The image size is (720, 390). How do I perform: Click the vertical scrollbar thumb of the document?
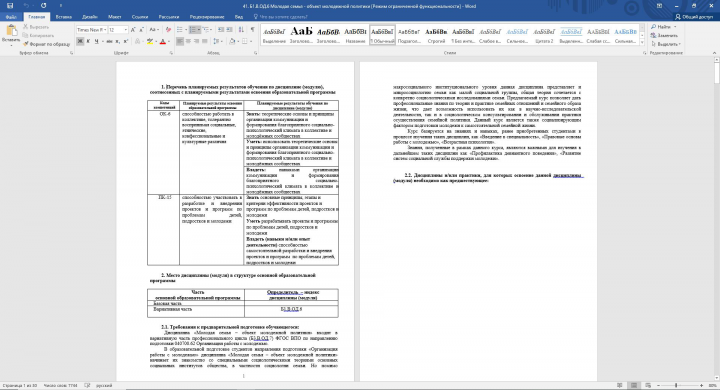(x=717, y=73)
